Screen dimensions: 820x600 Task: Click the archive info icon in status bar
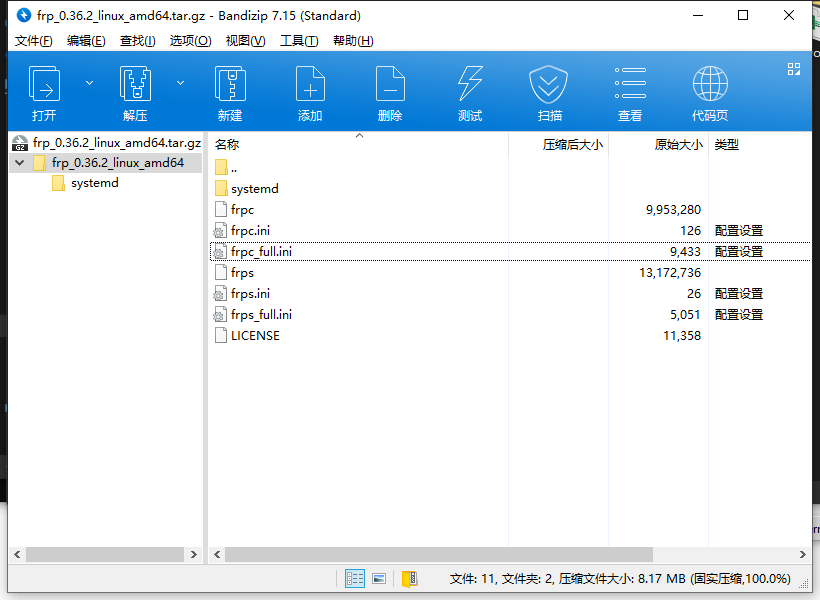(x=409, y=578)
